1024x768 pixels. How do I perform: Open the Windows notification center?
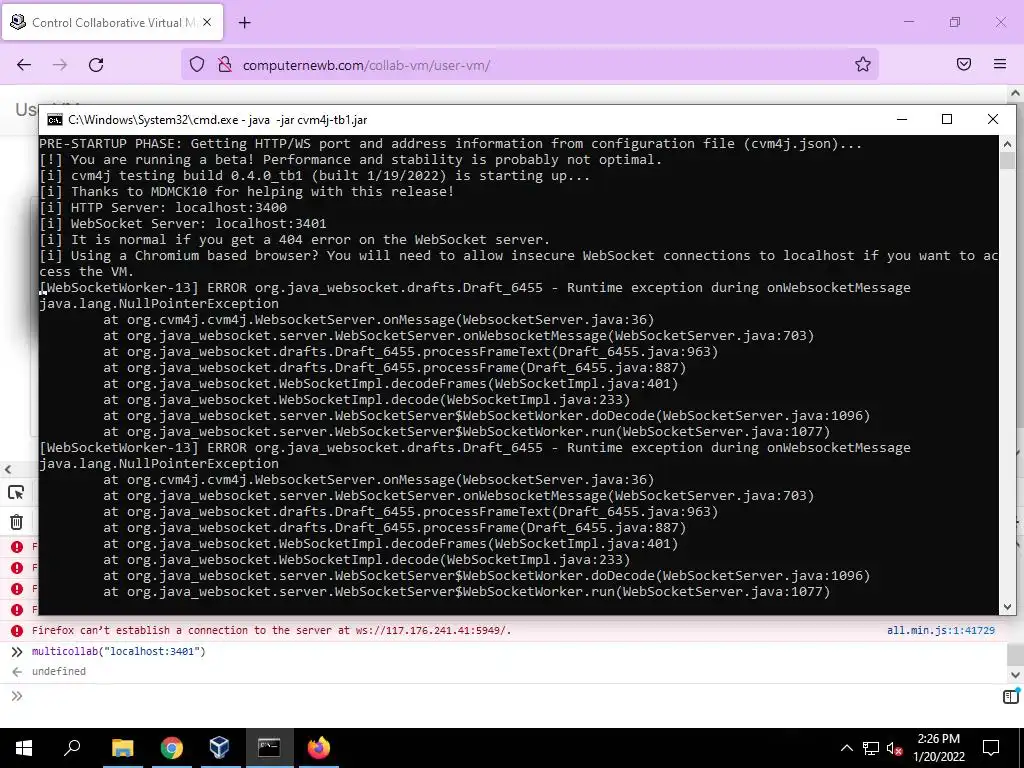pos(991,748)
